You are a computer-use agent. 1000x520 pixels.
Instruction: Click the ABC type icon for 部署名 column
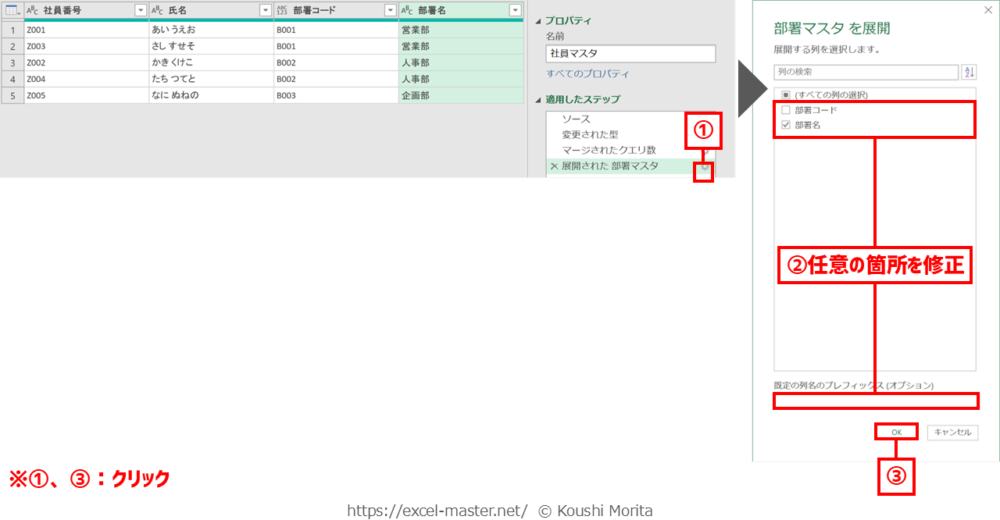408,10
